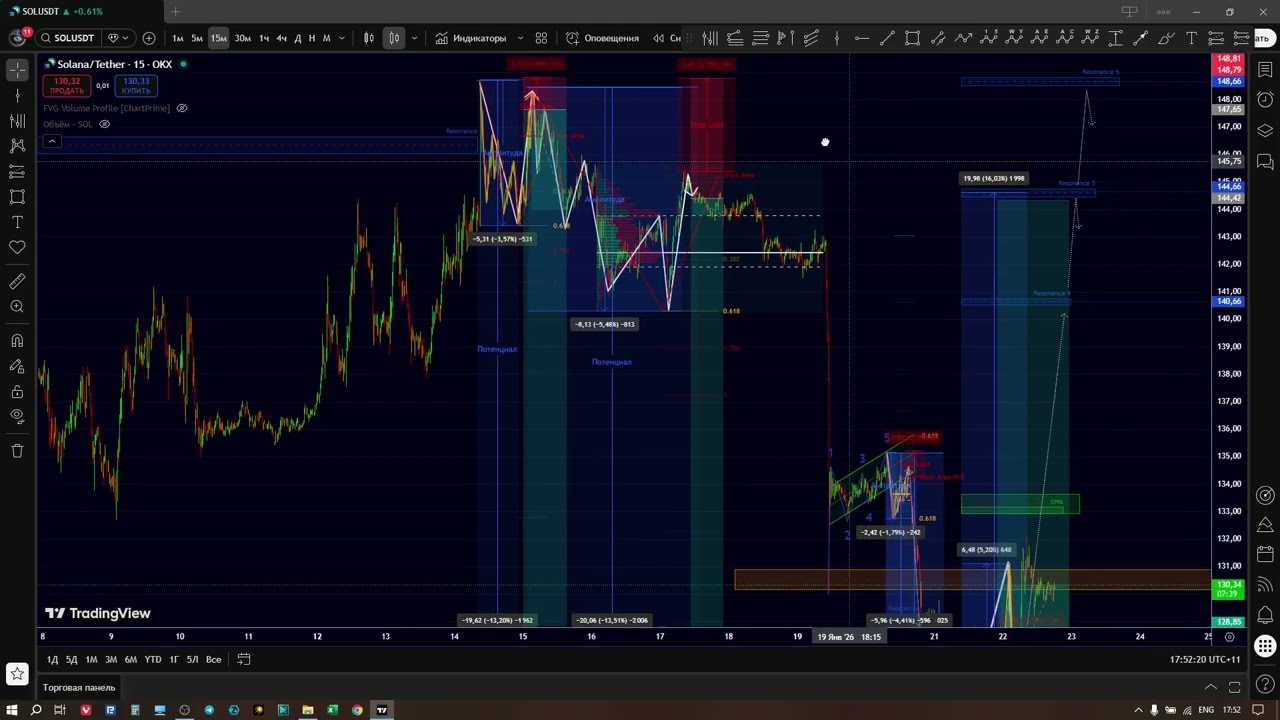
Task: Activate the zoom-in magnifier tool
Action: tap(17, 306)
